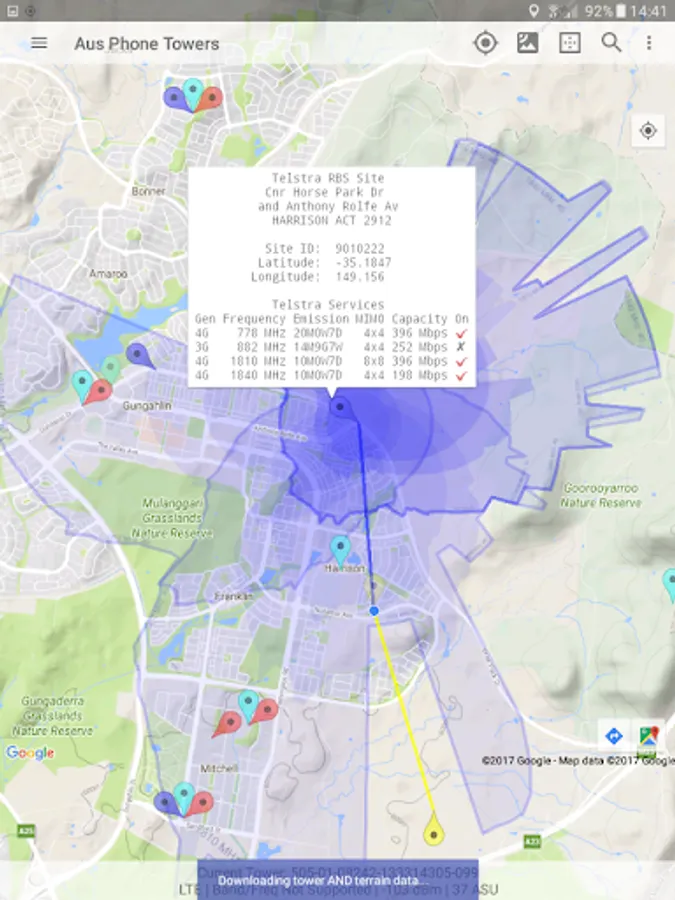Tap the blue directions arrow icon
This screenshot has width=675, height=900.
pos(614,736)
